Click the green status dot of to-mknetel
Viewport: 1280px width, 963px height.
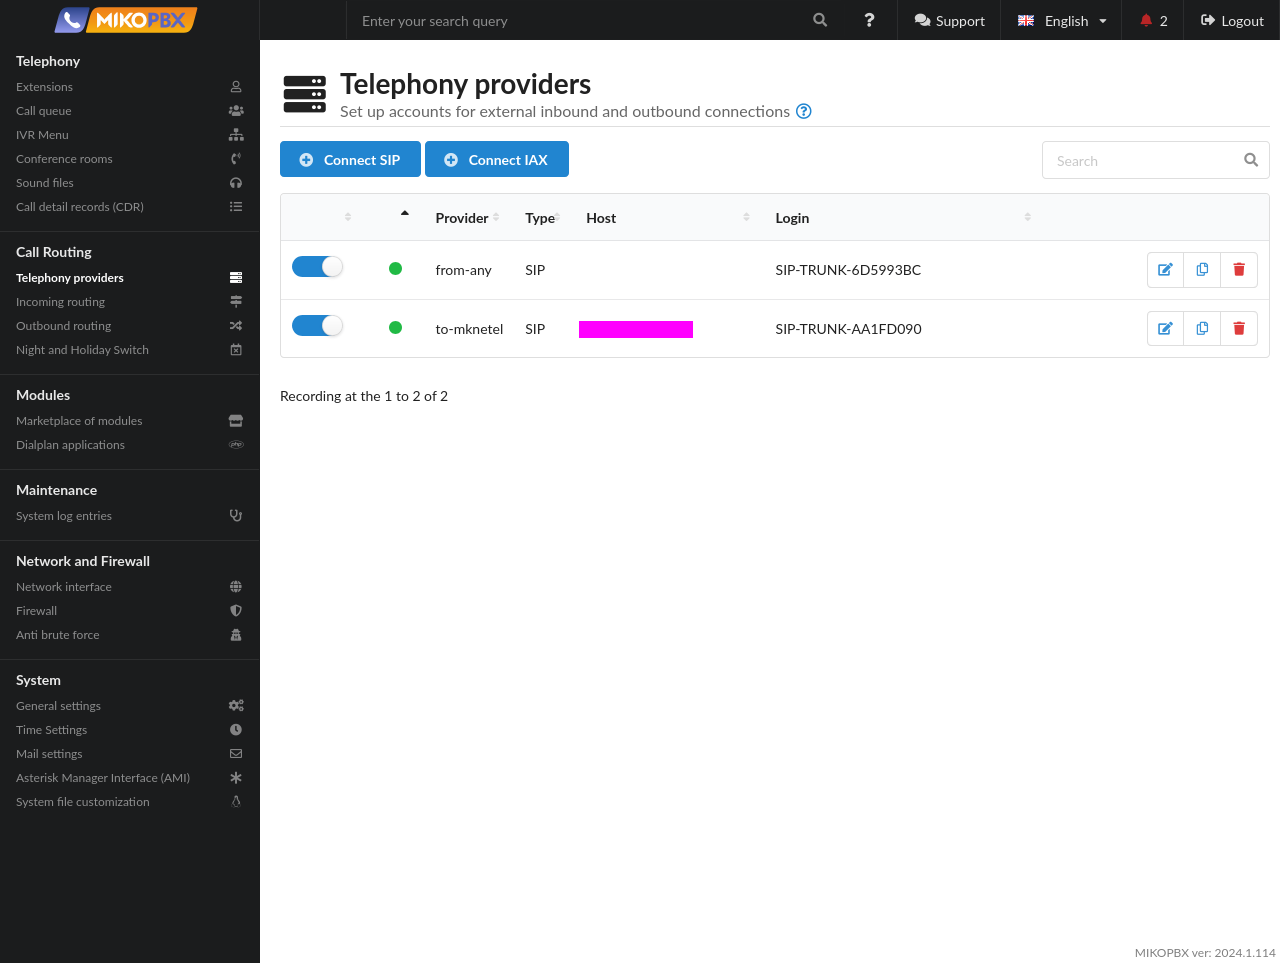point(395,327)
